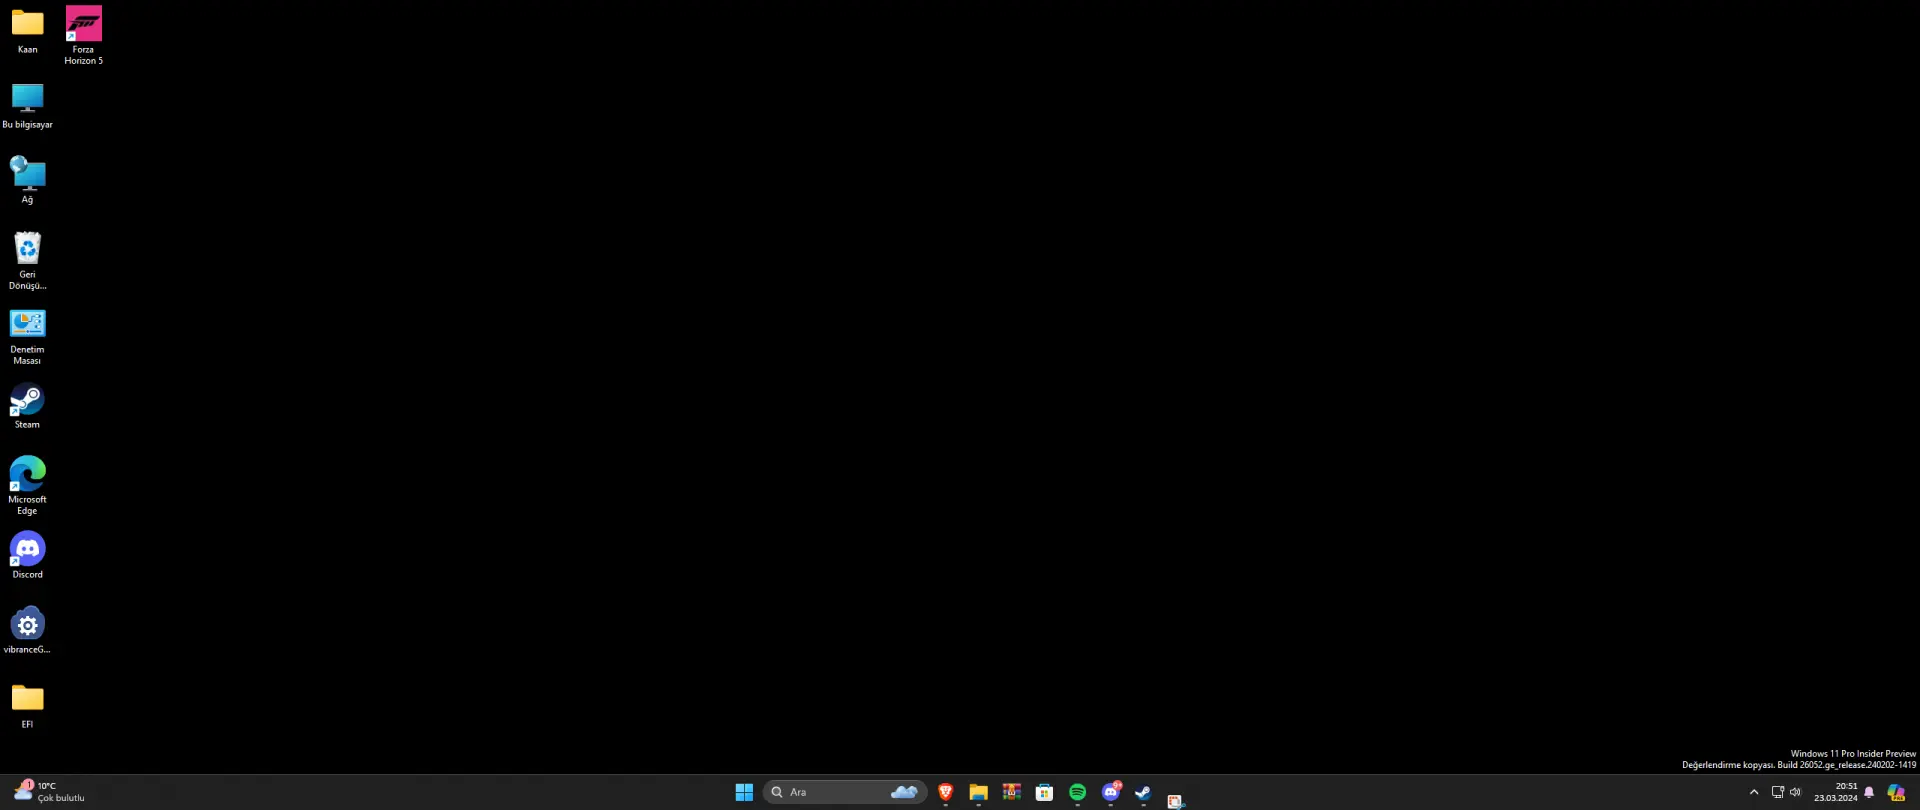
Task: Open Spotify from the taskbar
Action: pos(1078,792)
